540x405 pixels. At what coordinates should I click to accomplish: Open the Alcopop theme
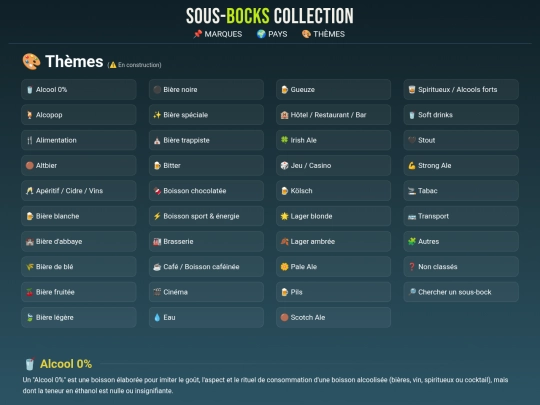(79, 115)
